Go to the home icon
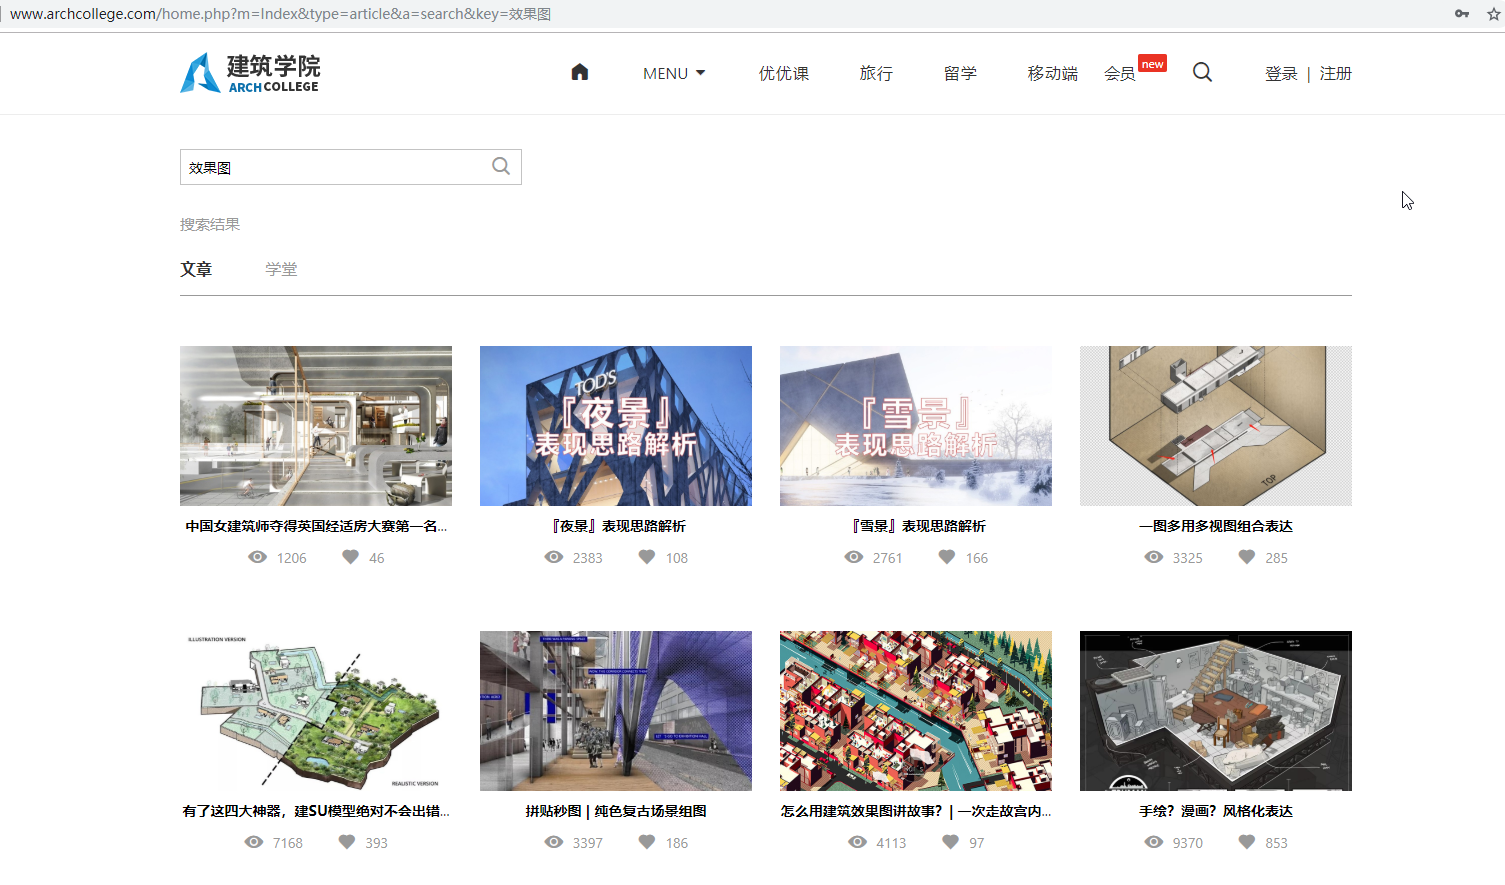This screenshot has width=1505, height=885. click(x=580, y=72)
